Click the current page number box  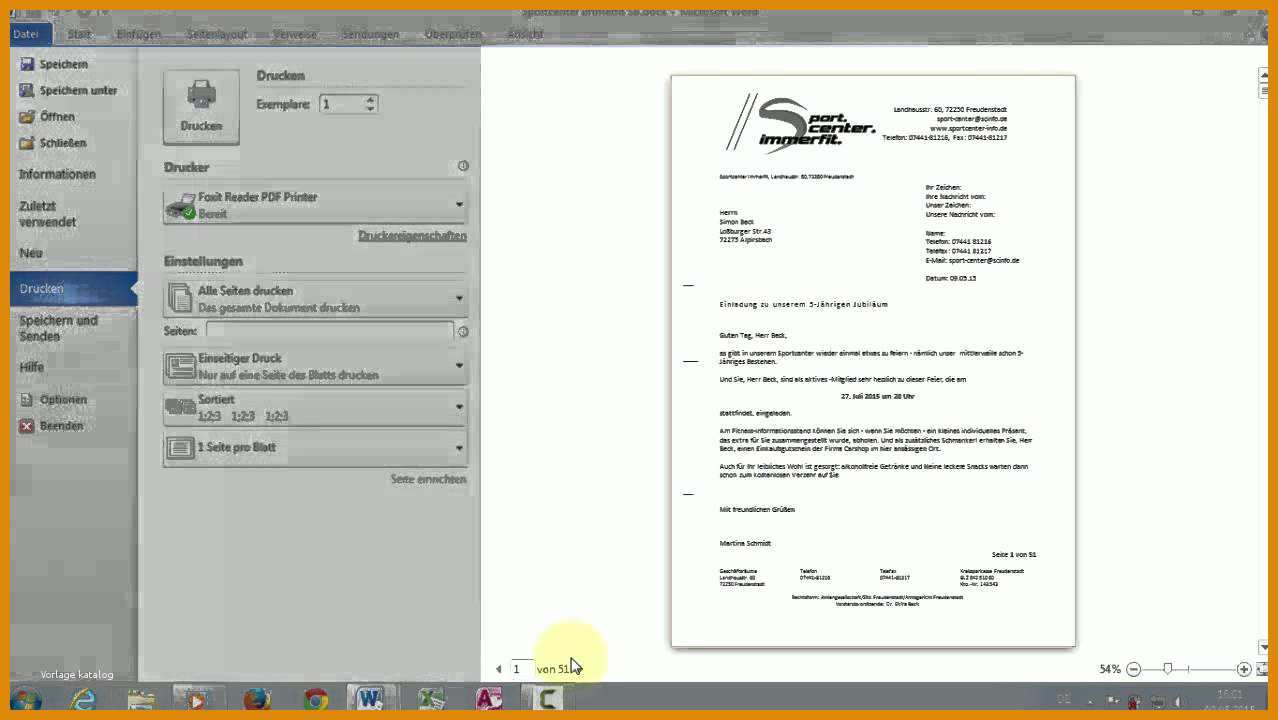tap(520, 668)
